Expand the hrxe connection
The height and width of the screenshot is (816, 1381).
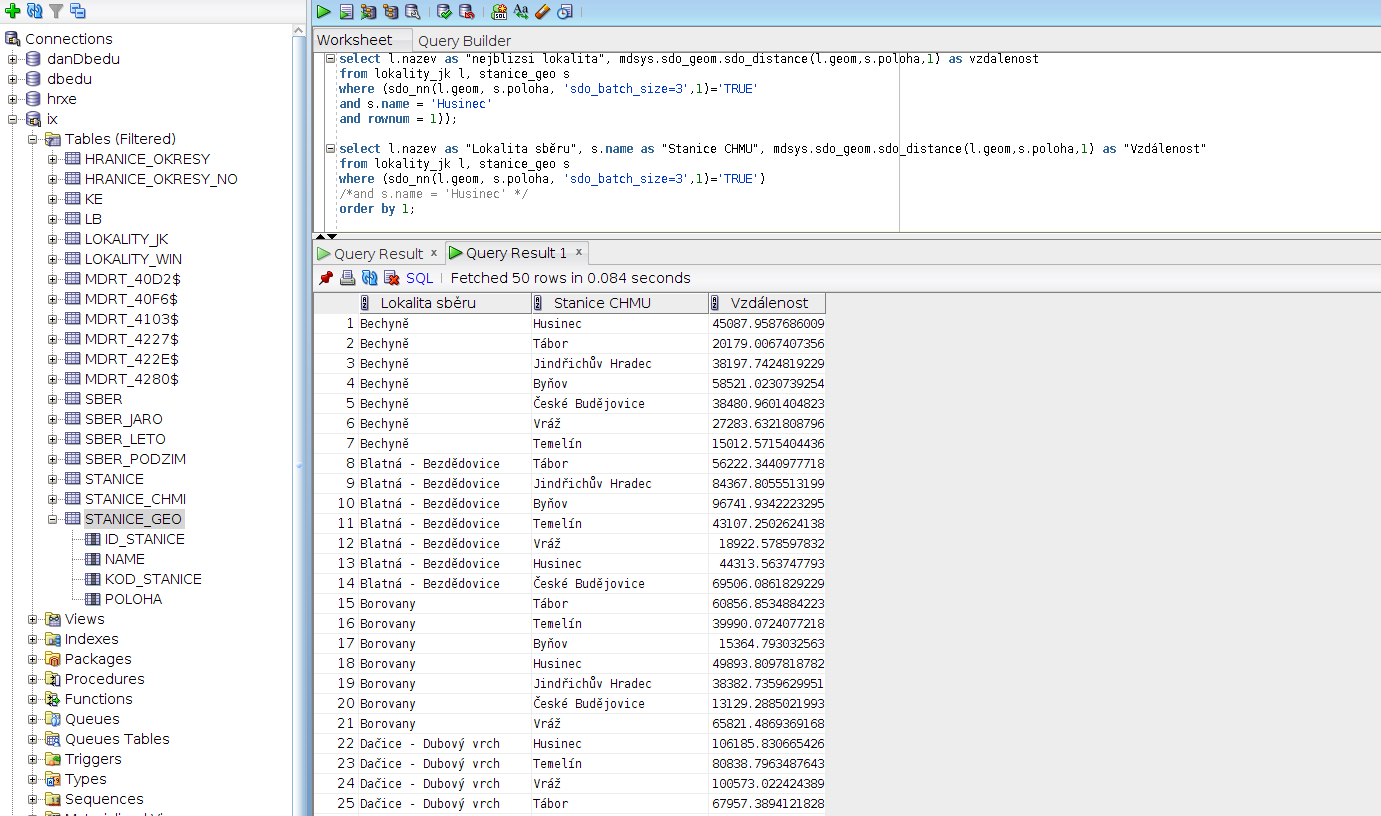13,99
